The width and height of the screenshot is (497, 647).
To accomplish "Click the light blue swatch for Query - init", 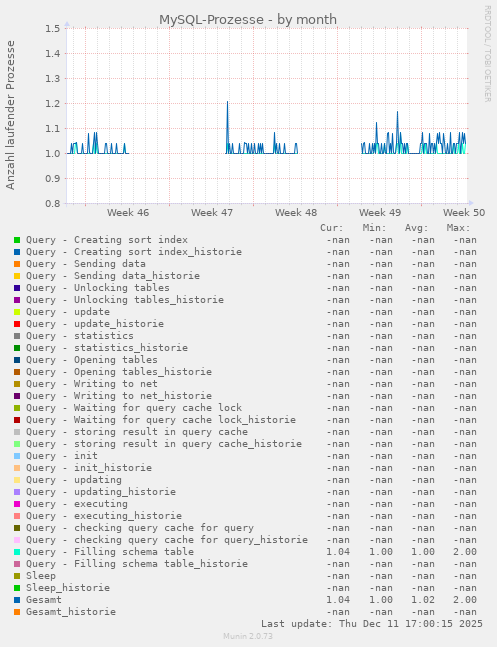I will click(17, 456).
